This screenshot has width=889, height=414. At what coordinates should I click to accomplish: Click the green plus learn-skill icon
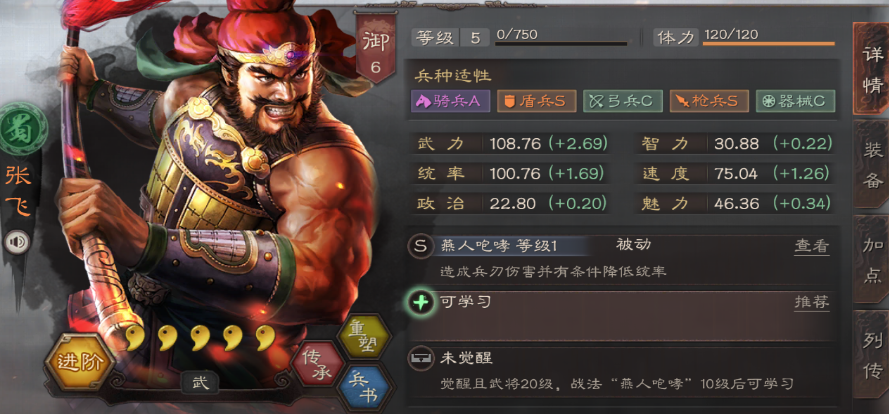coord(420,302)
